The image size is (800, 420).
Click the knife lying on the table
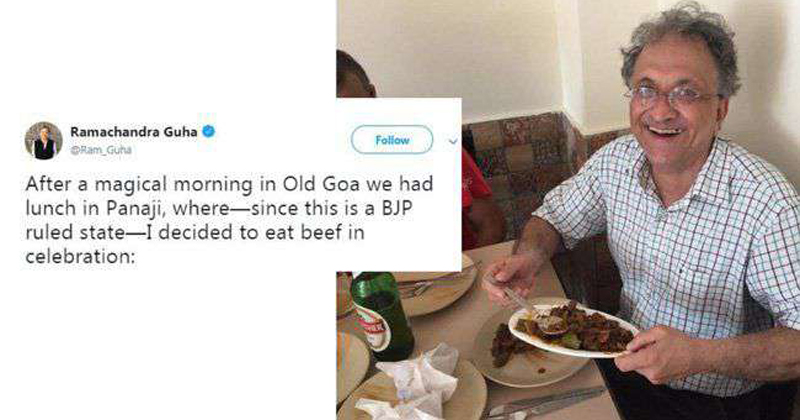click(545, 403)
